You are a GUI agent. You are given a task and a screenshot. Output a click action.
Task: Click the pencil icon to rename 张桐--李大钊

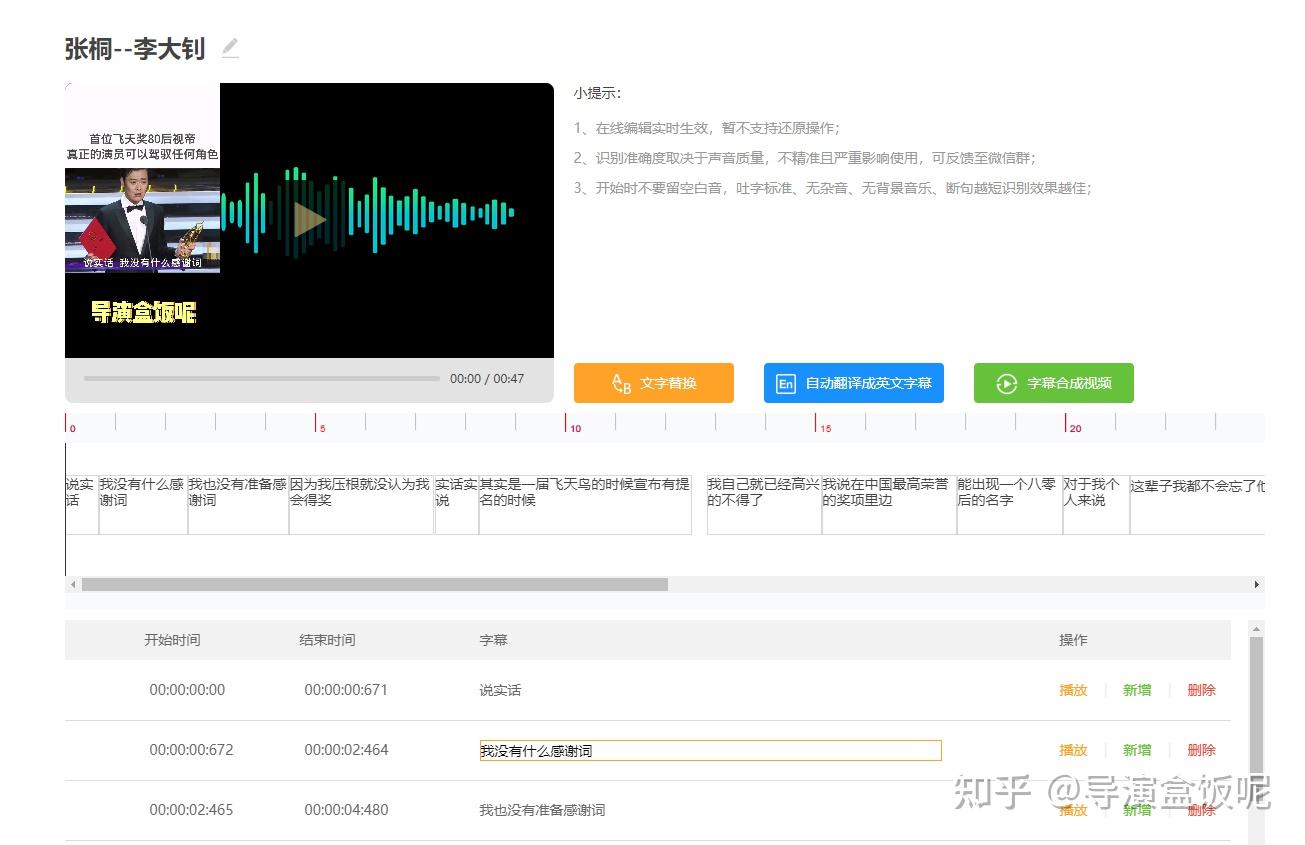[229, 48]
